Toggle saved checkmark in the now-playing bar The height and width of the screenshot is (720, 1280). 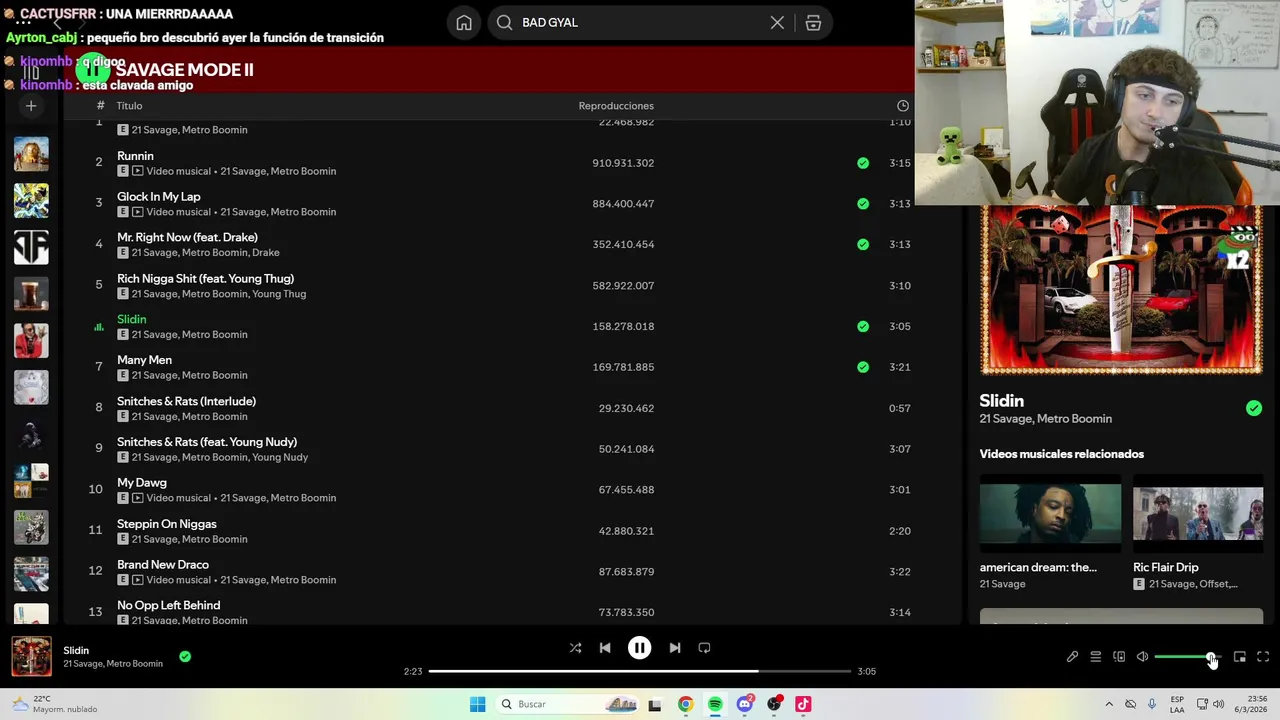tap(185, 657)
